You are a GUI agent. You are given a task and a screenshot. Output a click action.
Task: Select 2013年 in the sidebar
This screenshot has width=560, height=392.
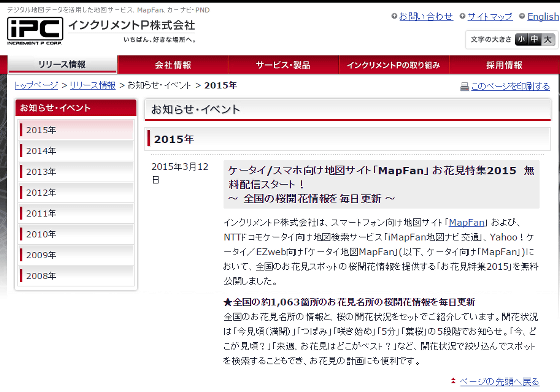[x=76, y=172]
